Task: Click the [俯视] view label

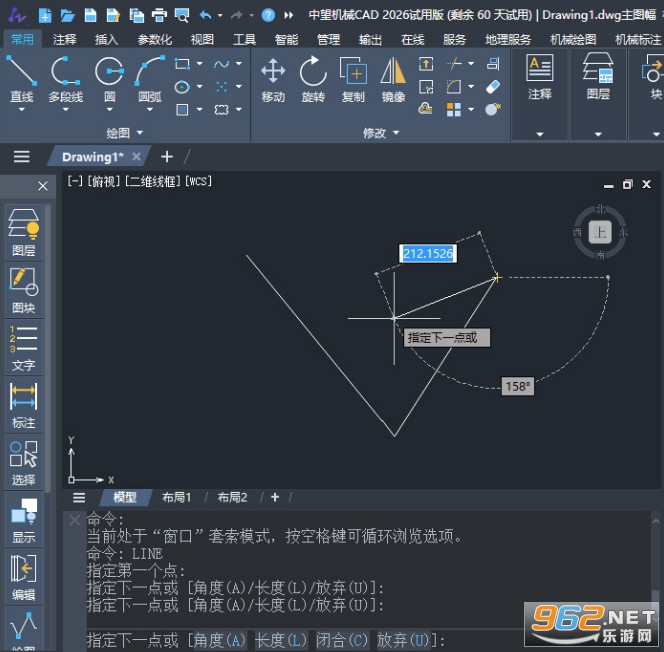Action: (x=104, y=182)
